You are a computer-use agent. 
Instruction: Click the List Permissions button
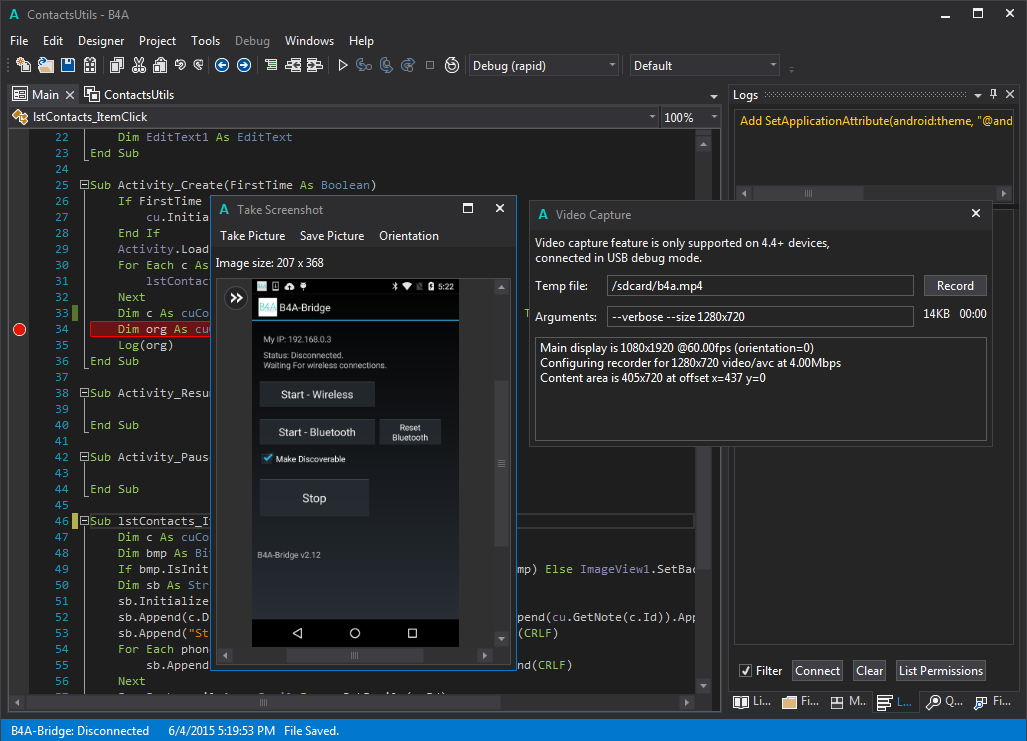point(940,671)
